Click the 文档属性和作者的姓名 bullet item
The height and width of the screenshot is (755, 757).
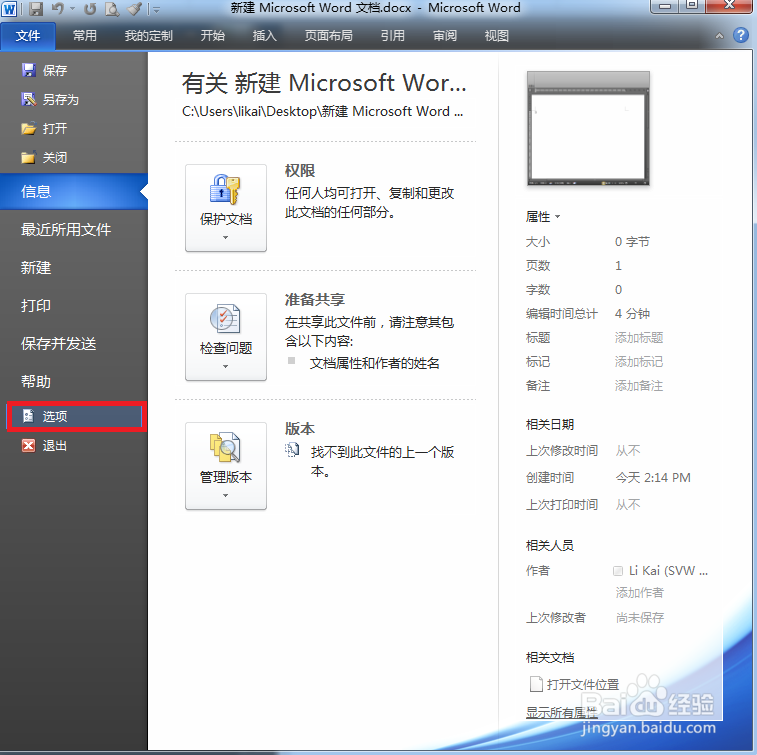coord(374,363)
